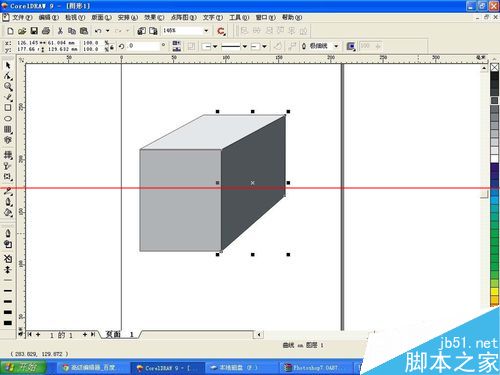Screen dimensions: 500x375
Task: Select the Zoom magnifier tool
Action: (8, 87)
